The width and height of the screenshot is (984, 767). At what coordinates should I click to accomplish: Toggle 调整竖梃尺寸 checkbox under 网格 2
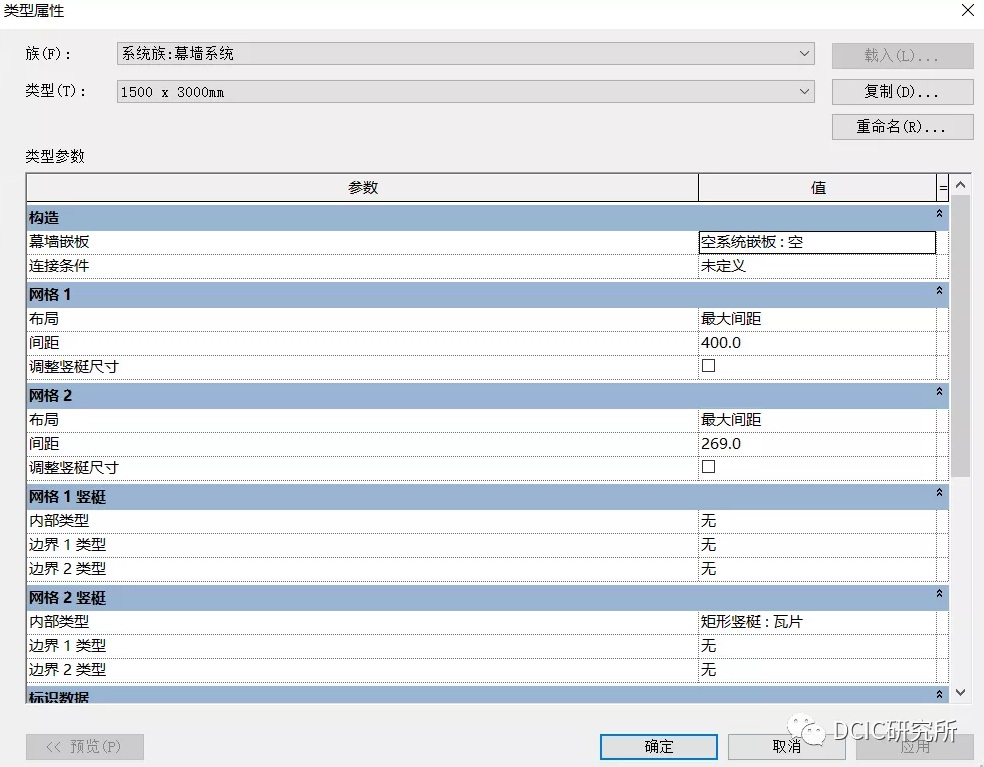click(709, 467)
